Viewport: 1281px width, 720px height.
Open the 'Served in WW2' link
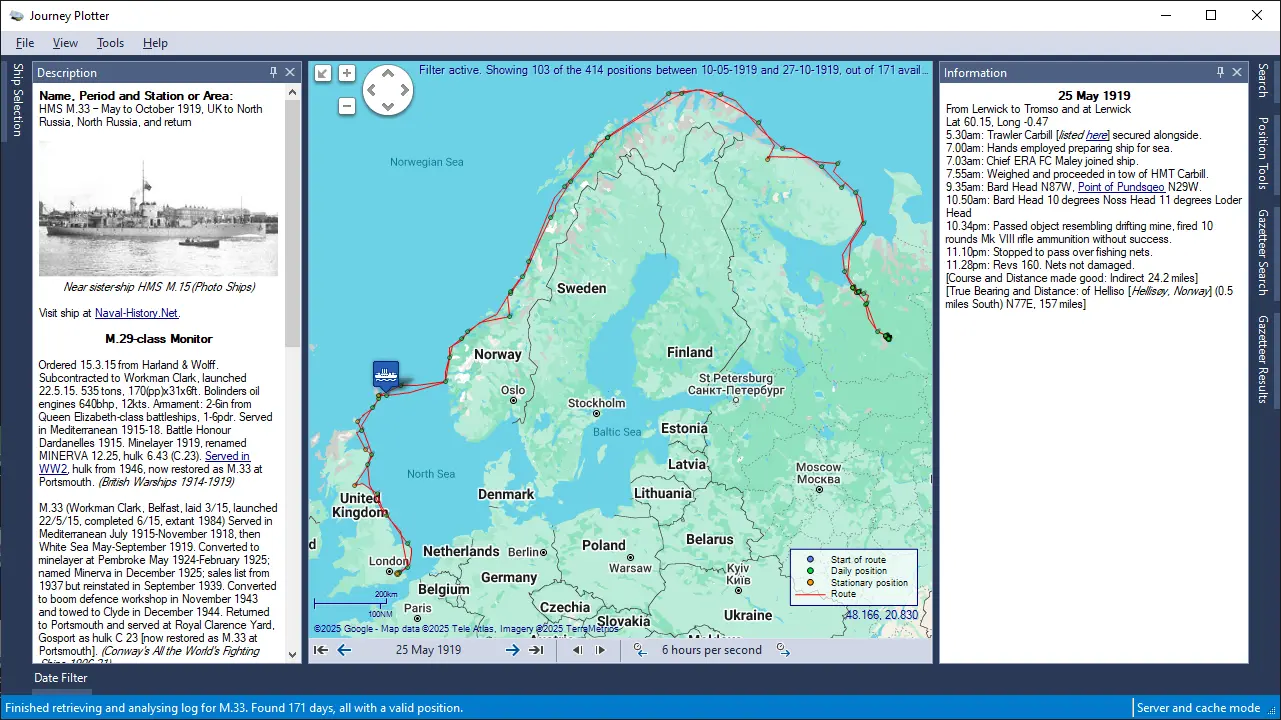click(145, 462)
